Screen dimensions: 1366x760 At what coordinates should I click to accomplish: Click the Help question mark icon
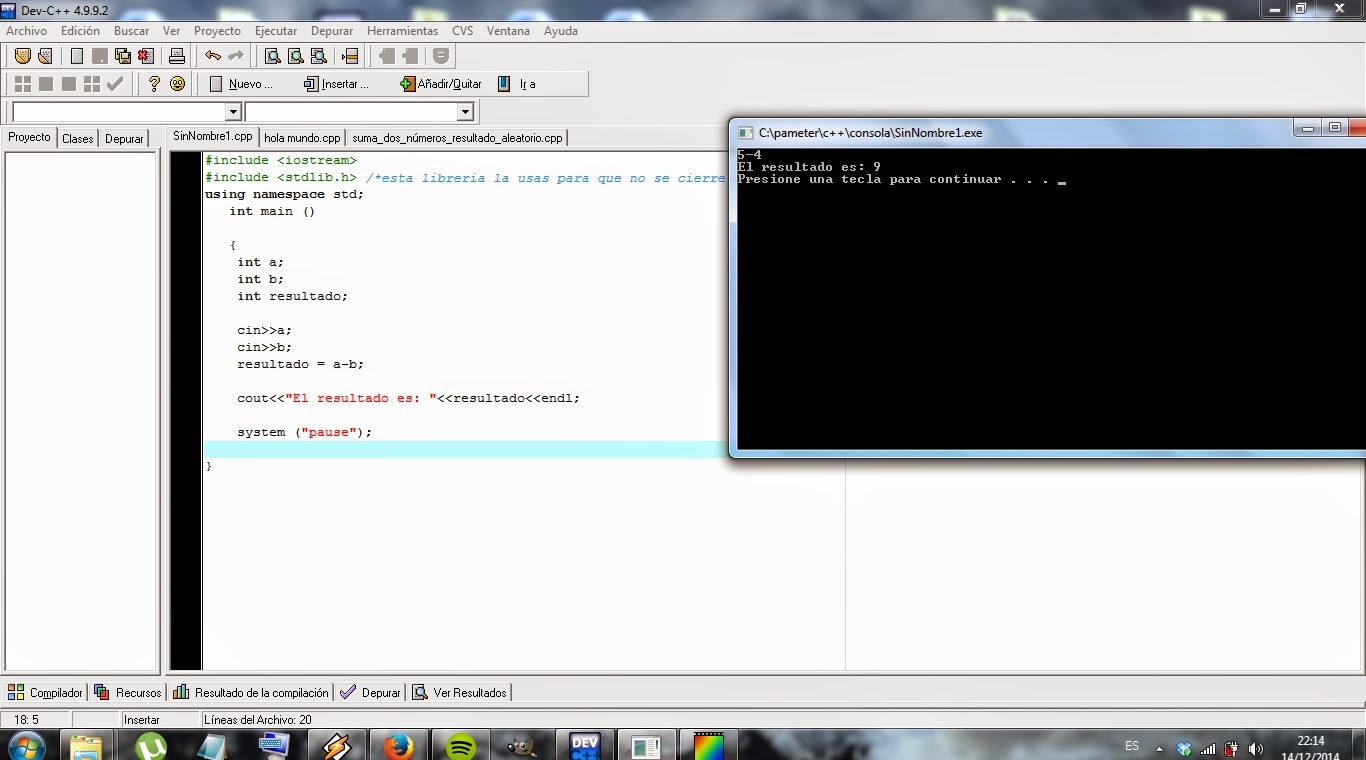point(154,84)
